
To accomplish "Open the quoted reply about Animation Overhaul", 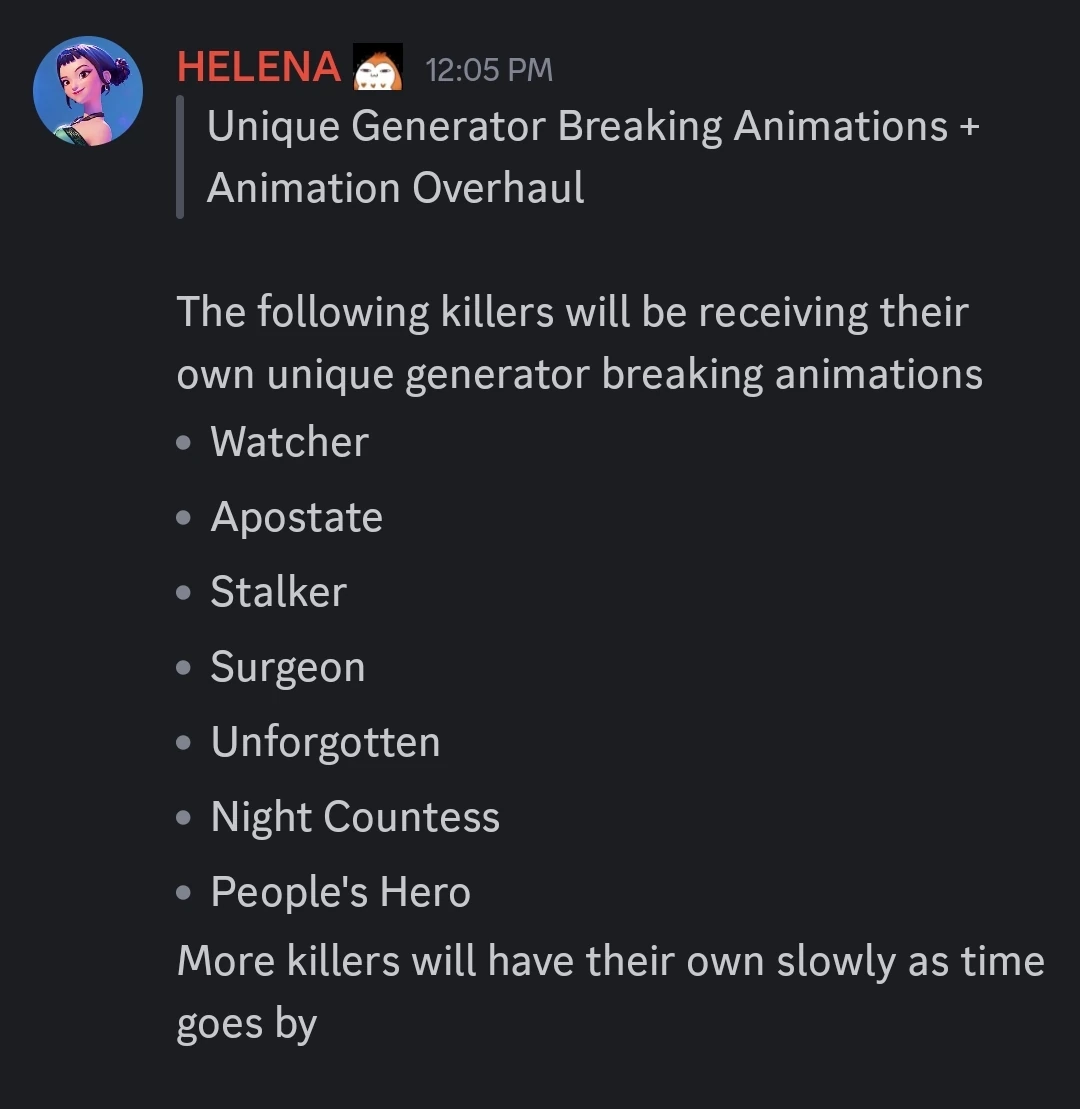I will pos(595,156).
